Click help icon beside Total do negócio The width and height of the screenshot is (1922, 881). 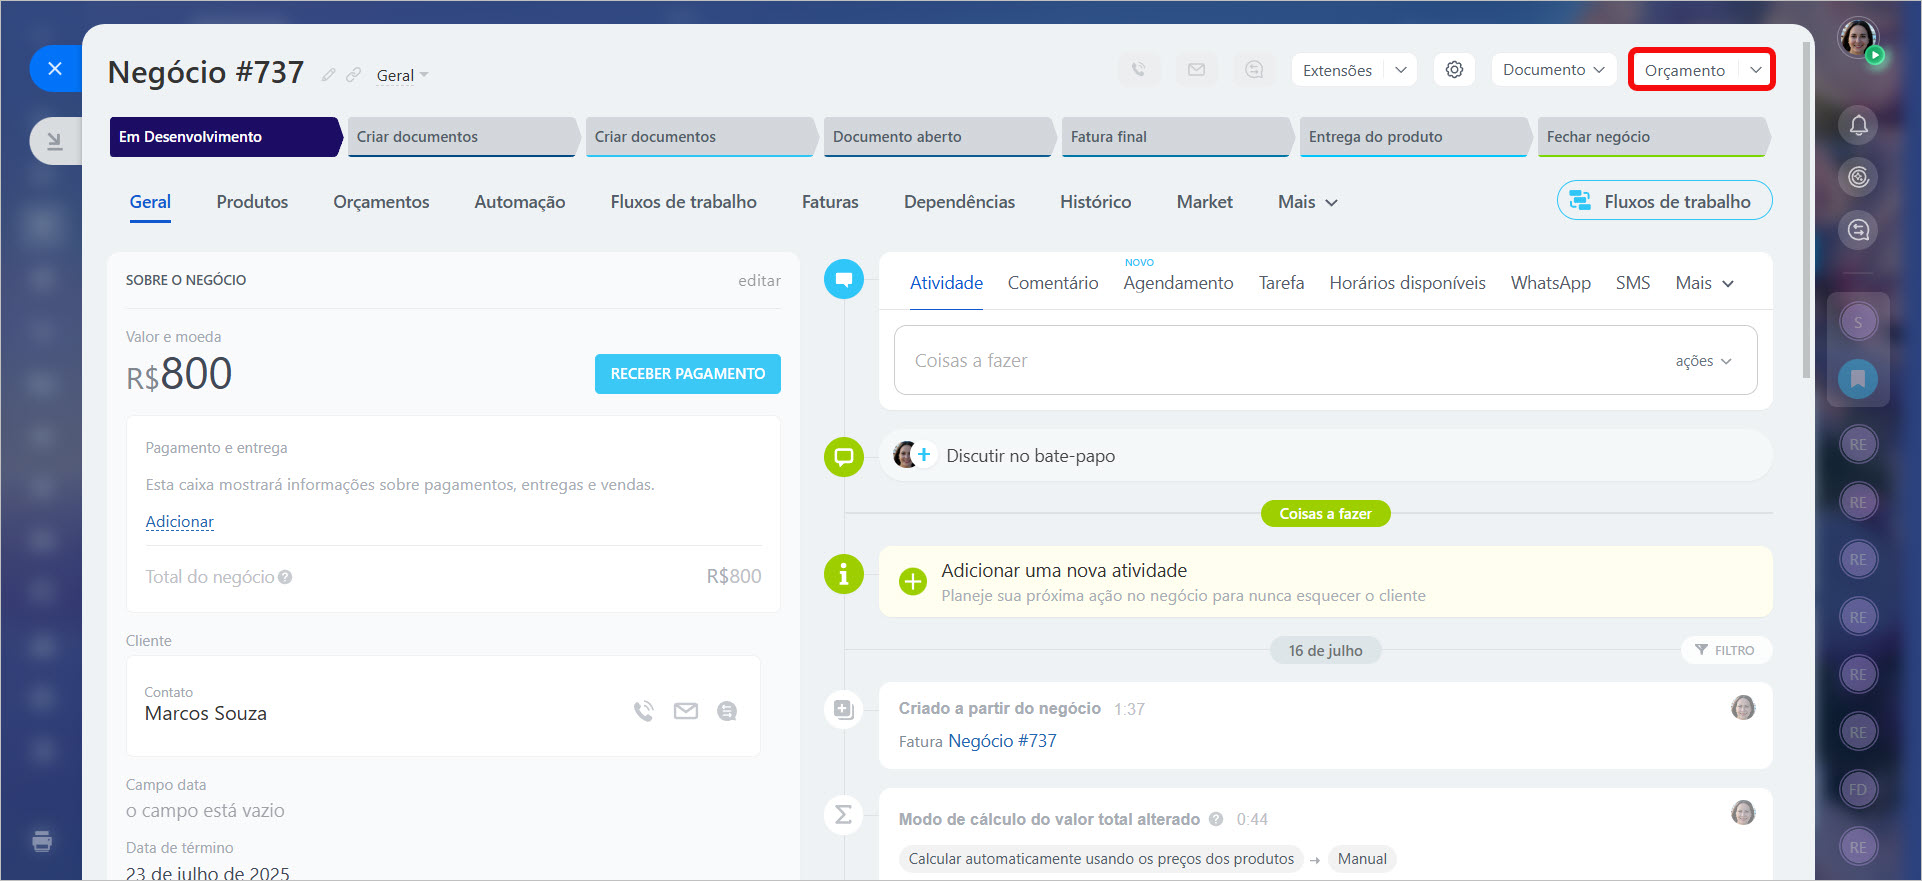tap(285, 577)
